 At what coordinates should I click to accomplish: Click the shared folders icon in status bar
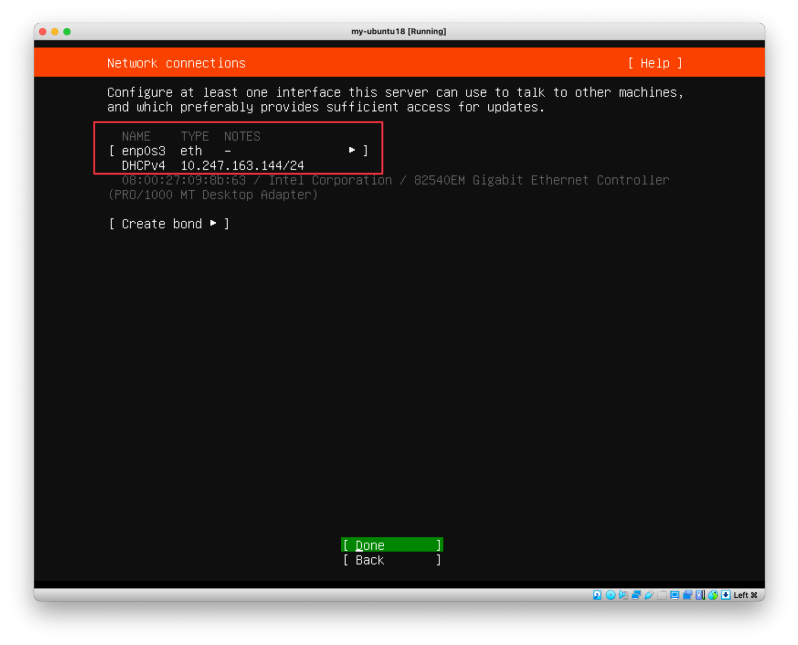[x=662, y=595]
